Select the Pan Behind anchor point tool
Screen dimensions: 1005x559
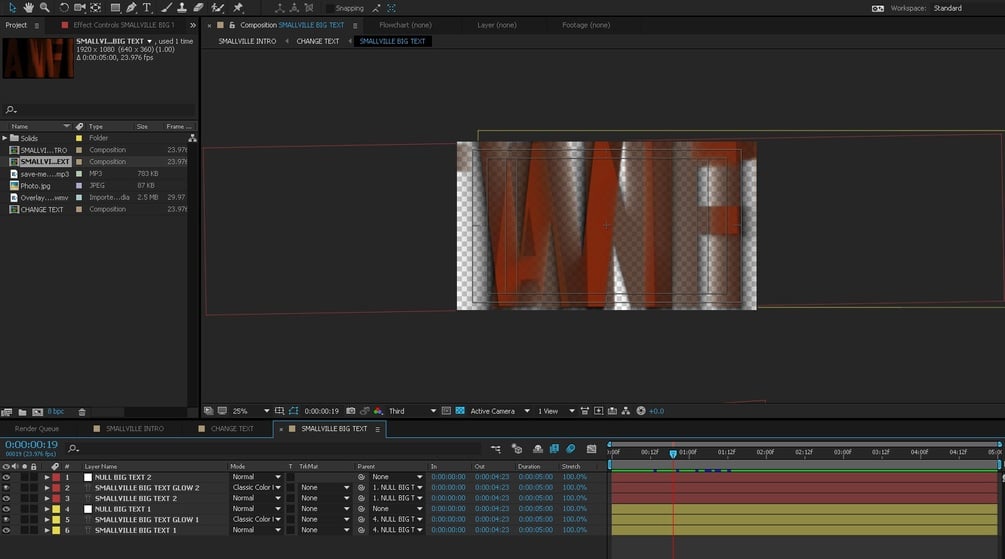click(96, 8)
